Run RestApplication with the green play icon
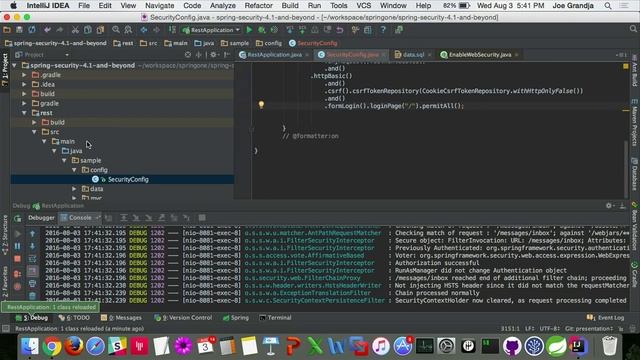 click(x=249, y=30)
